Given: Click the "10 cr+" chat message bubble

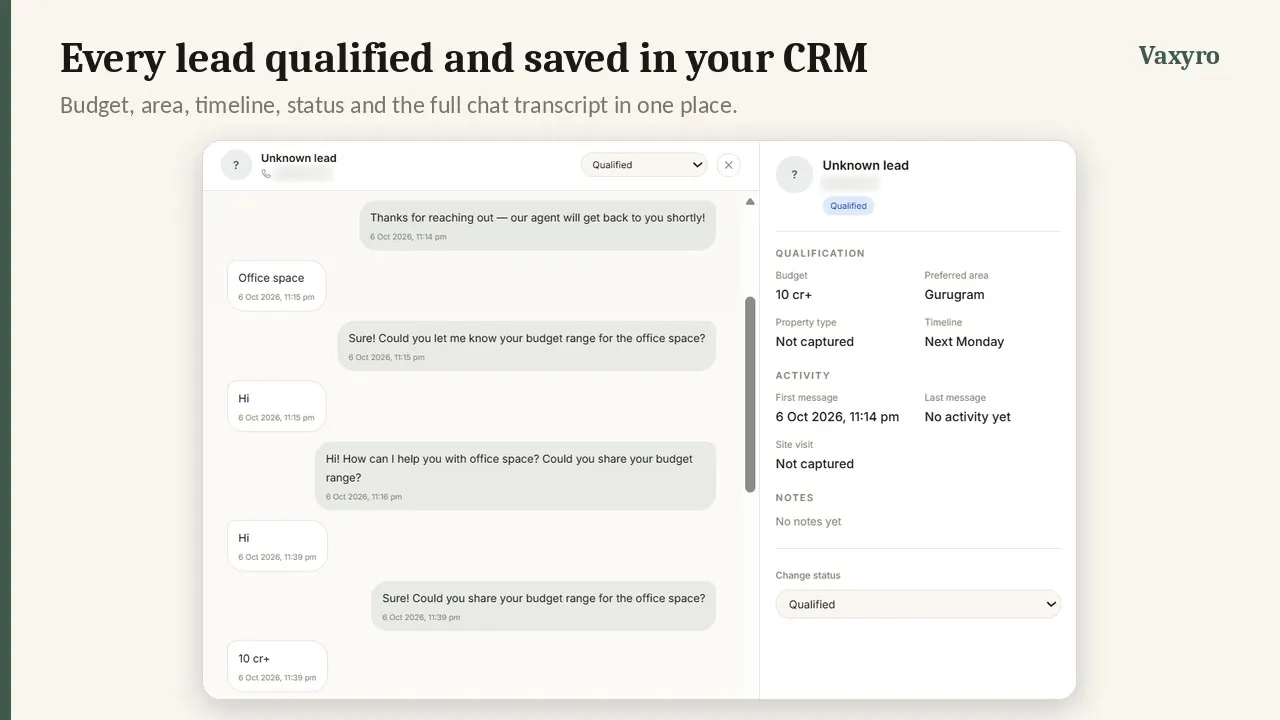Looking at the screenshot, I should pyautogui.click(x=277, y=666).
